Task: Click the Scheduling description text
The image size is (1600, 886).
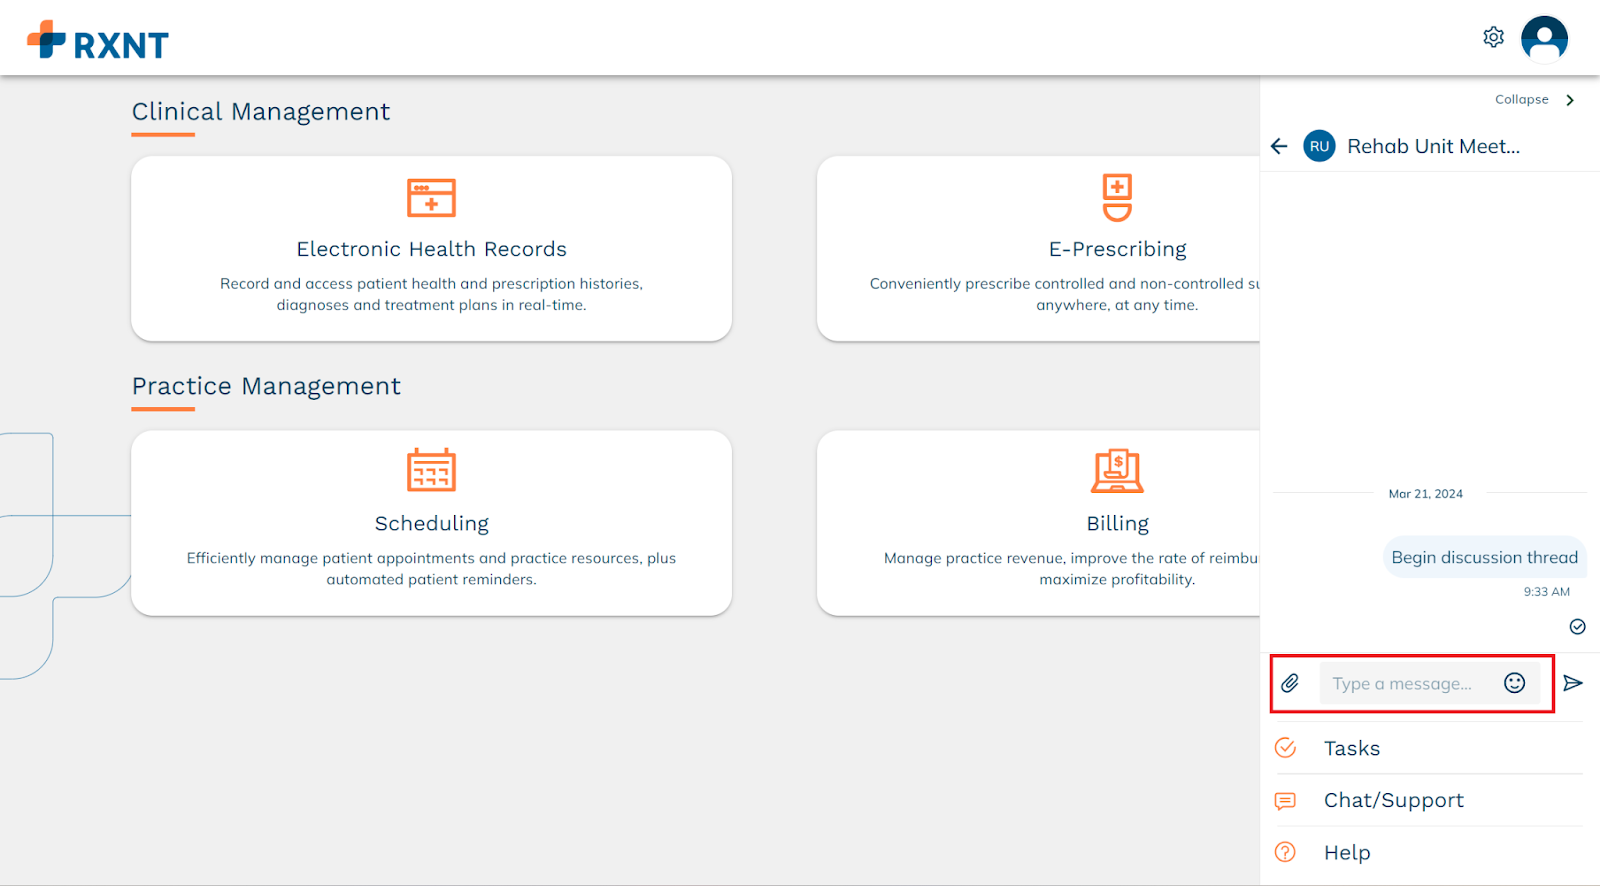Action: pos(431,569)
